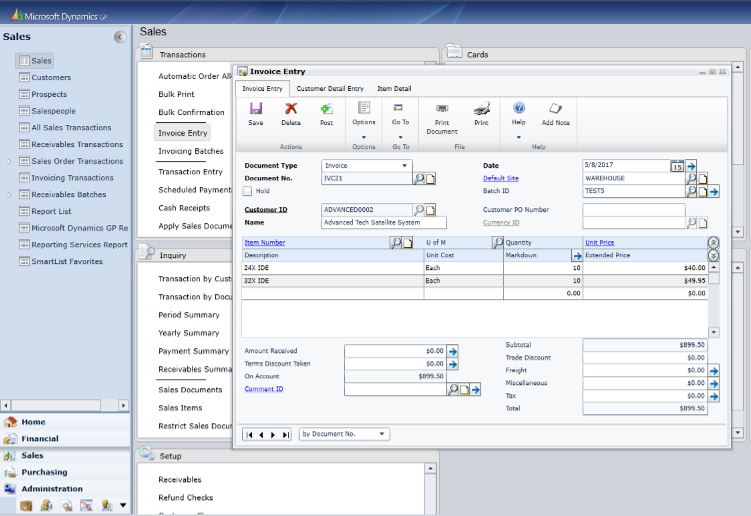The width and height of the screenshot is (751, 516).
Task: Click the Save icon in the ribbon
Action: pyautogui.click(x=256, y=109)
